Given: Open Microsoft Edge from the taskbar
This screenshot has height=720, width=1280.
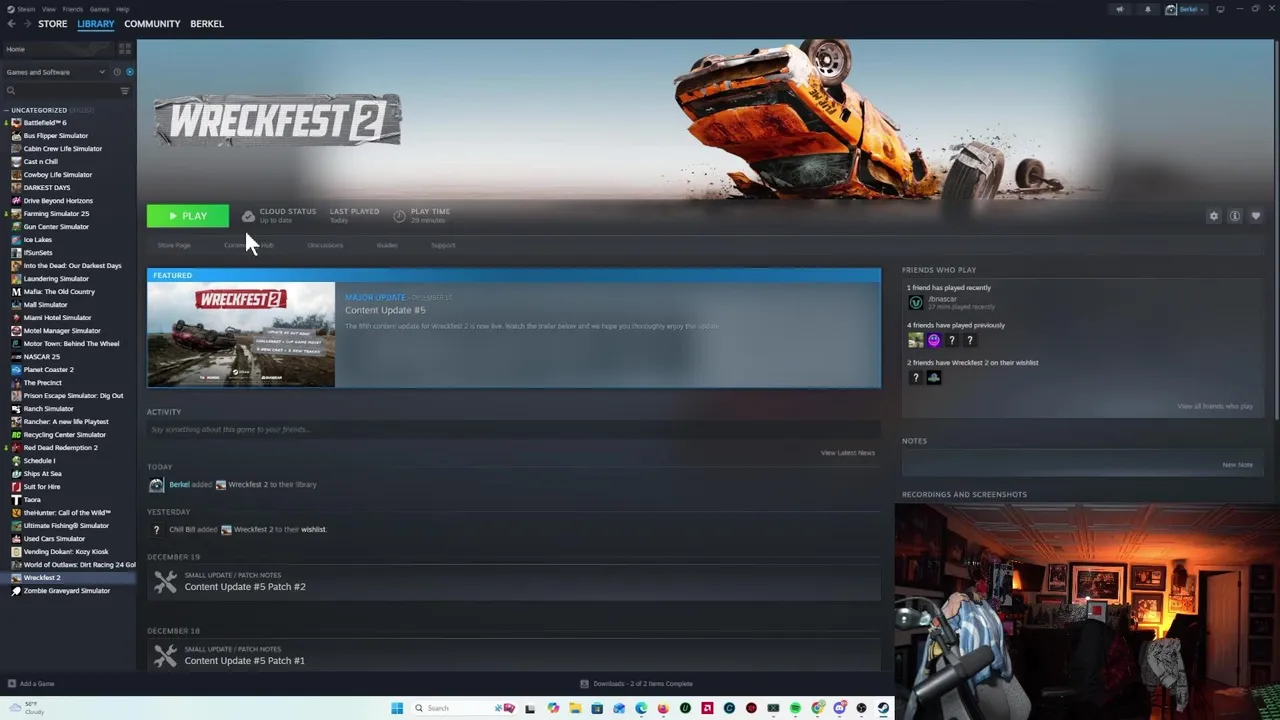Looking at the screenshot, I should tap(641, 708).
